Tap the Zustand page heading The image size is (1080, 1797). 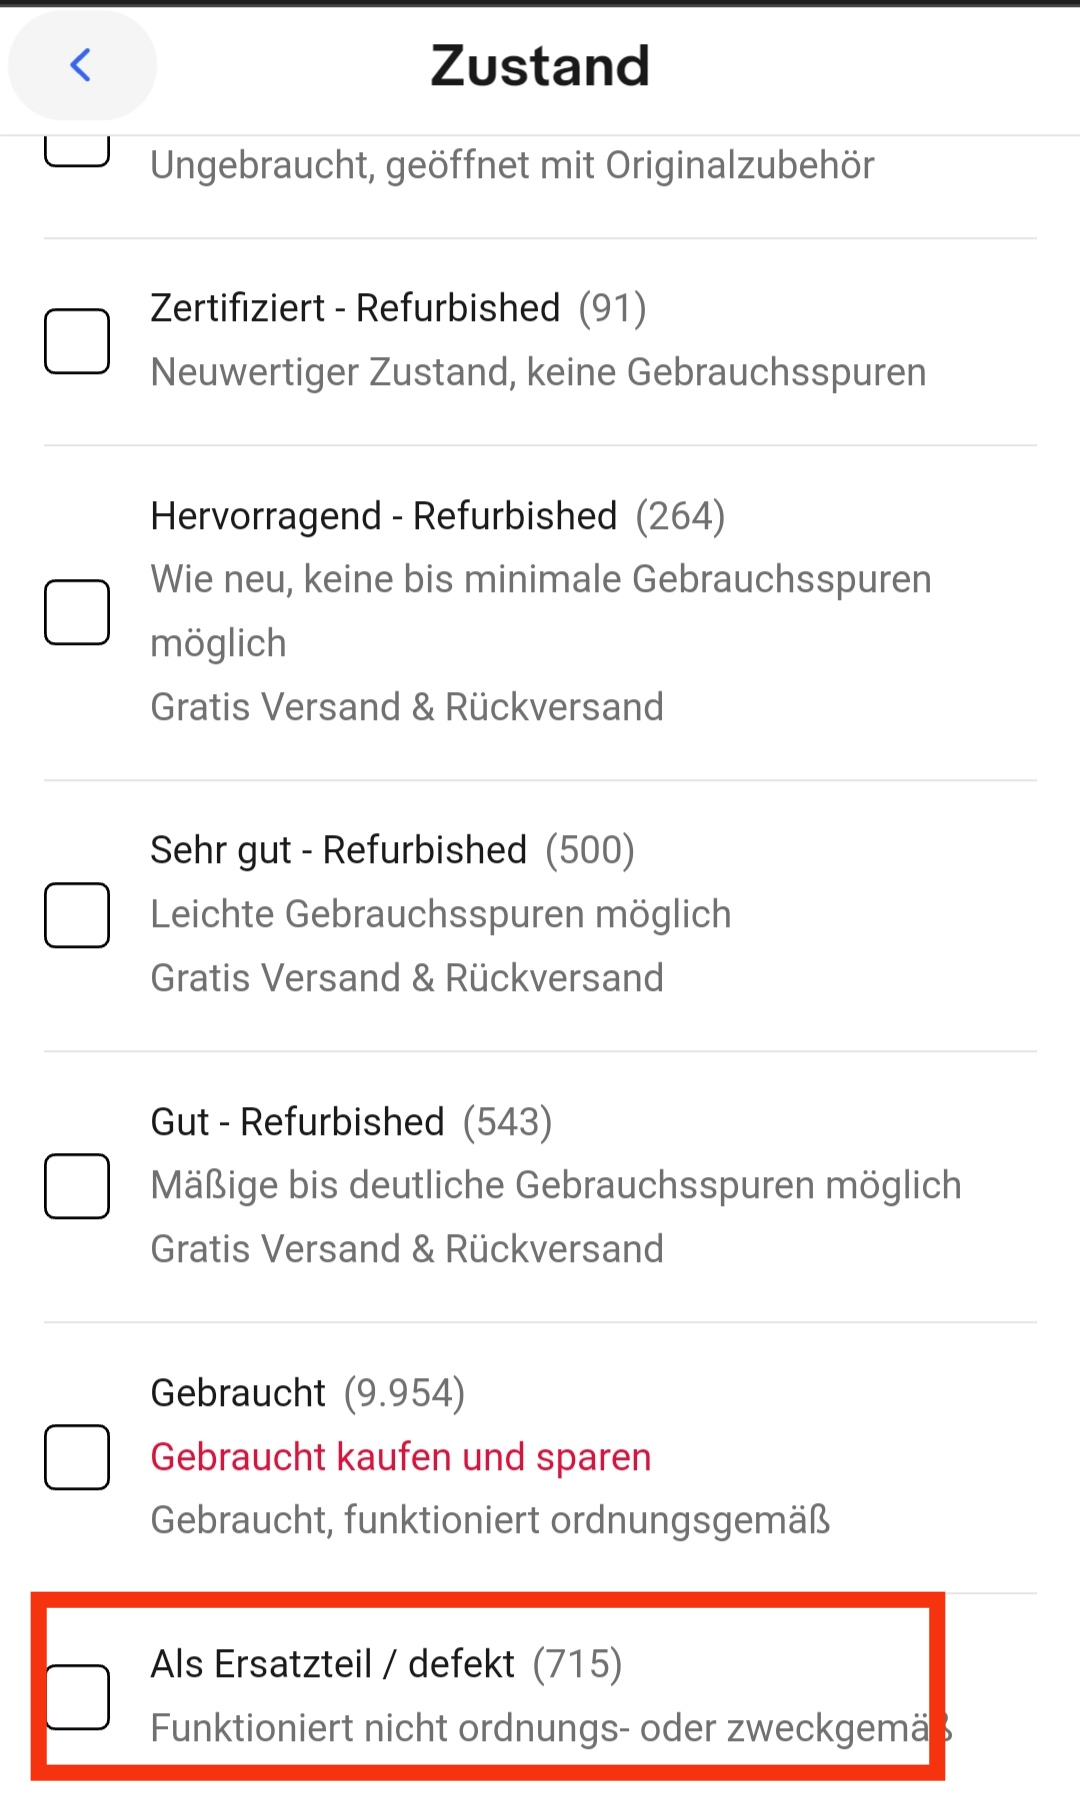540,66
